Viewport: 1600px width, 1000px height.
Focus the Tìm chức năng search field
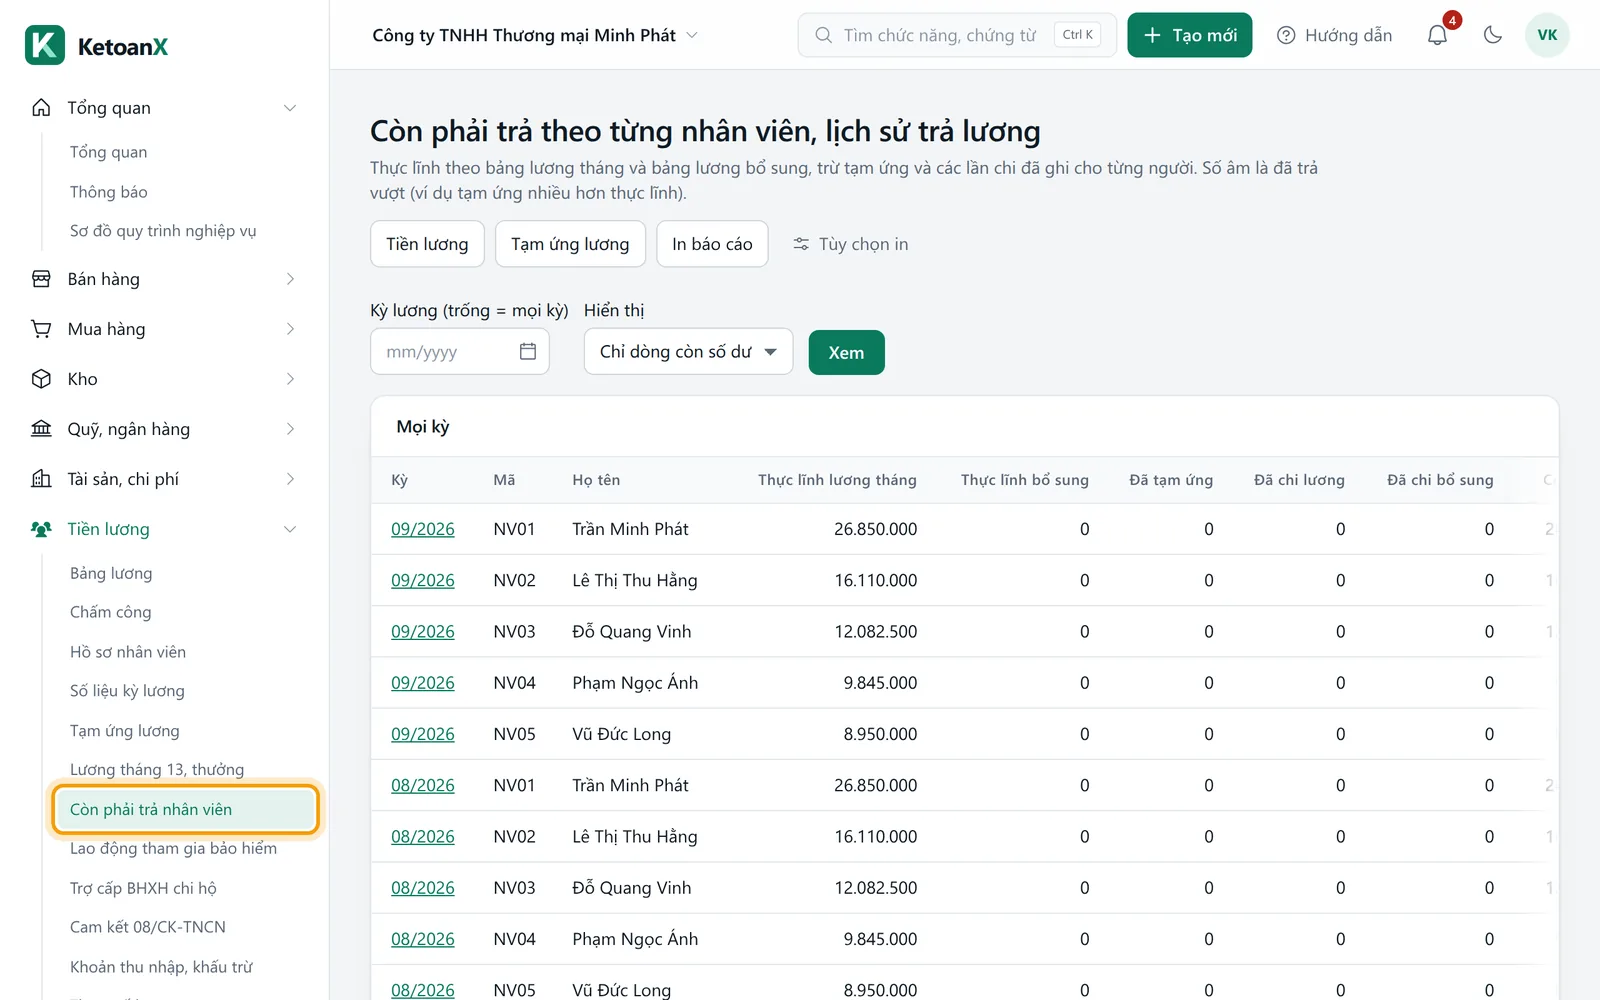tap(956, 35)
